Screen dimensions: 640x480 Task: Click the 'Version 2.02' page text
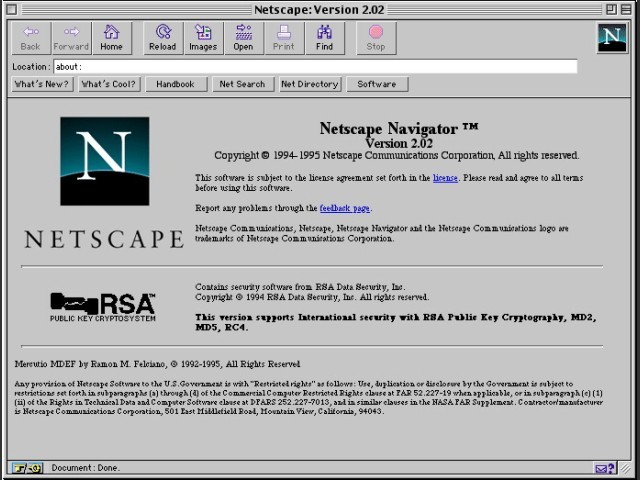399,144
